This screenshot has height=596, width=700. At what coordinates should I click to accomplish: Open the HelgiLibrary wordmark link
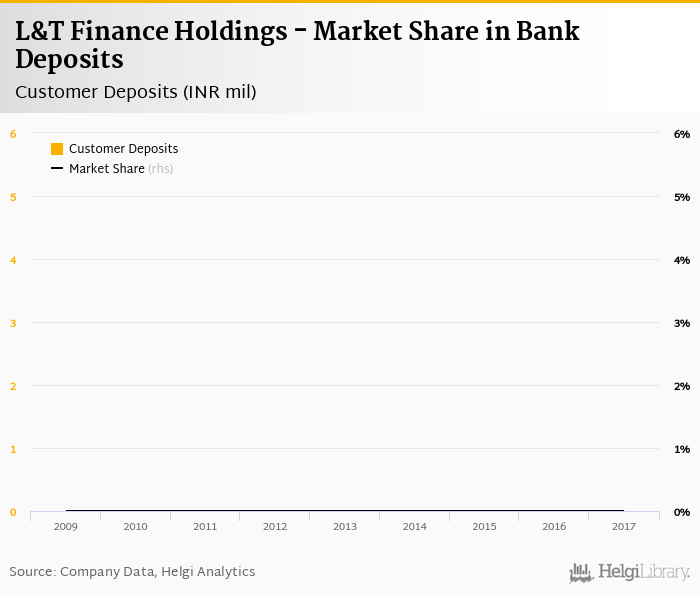(644, 572)
